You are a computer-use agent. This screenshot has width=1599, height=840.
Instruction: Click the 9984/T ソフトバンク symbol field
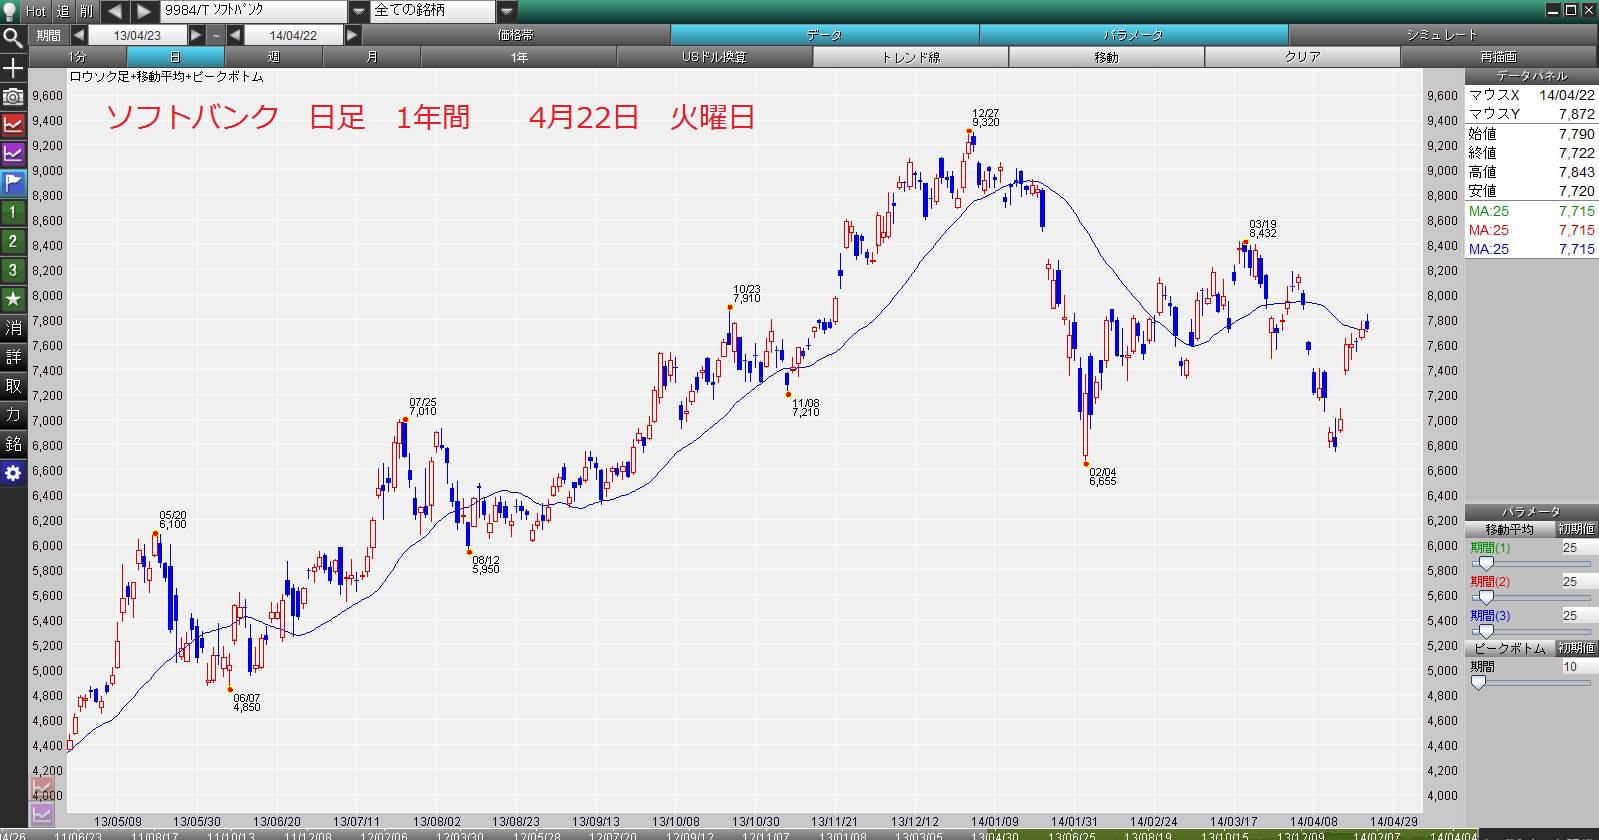254,11
